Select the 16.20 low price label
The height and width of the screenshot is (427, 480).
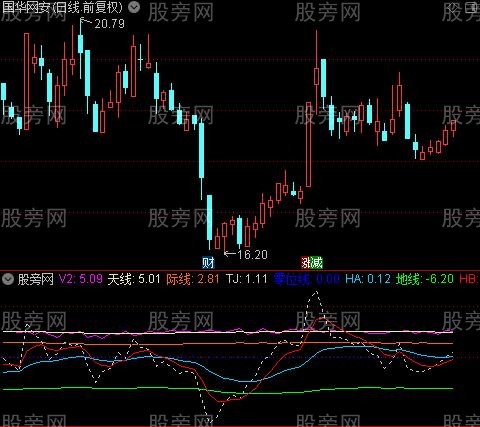252,255
